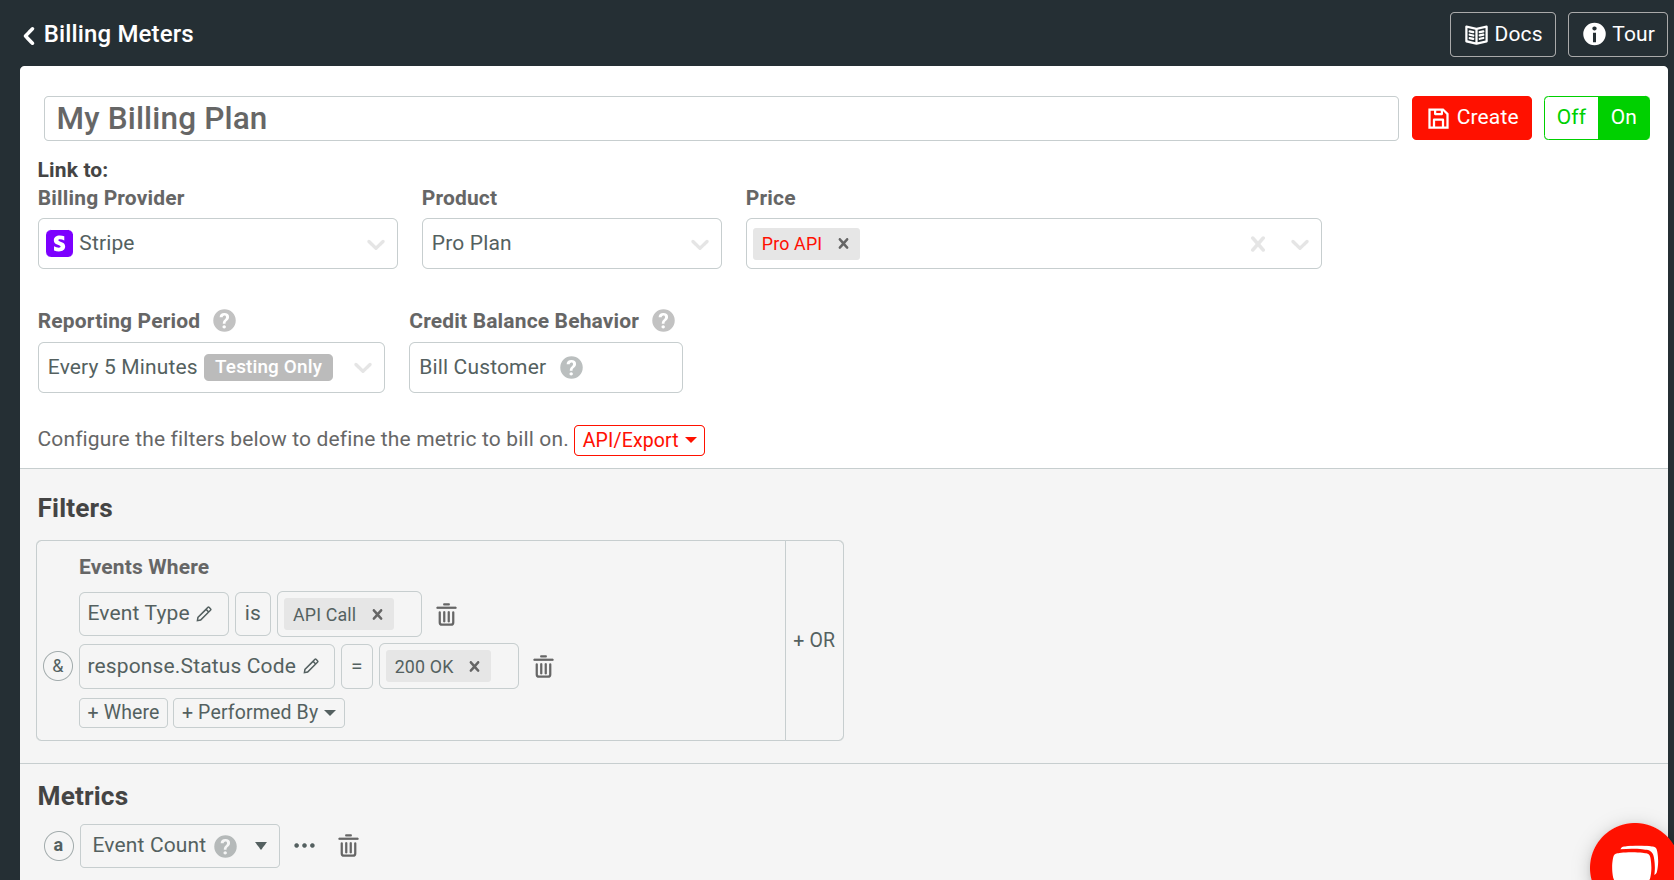Delete the response.Status Code filter row
This screenshot has height=880, width=1674.
click(543, 667)
